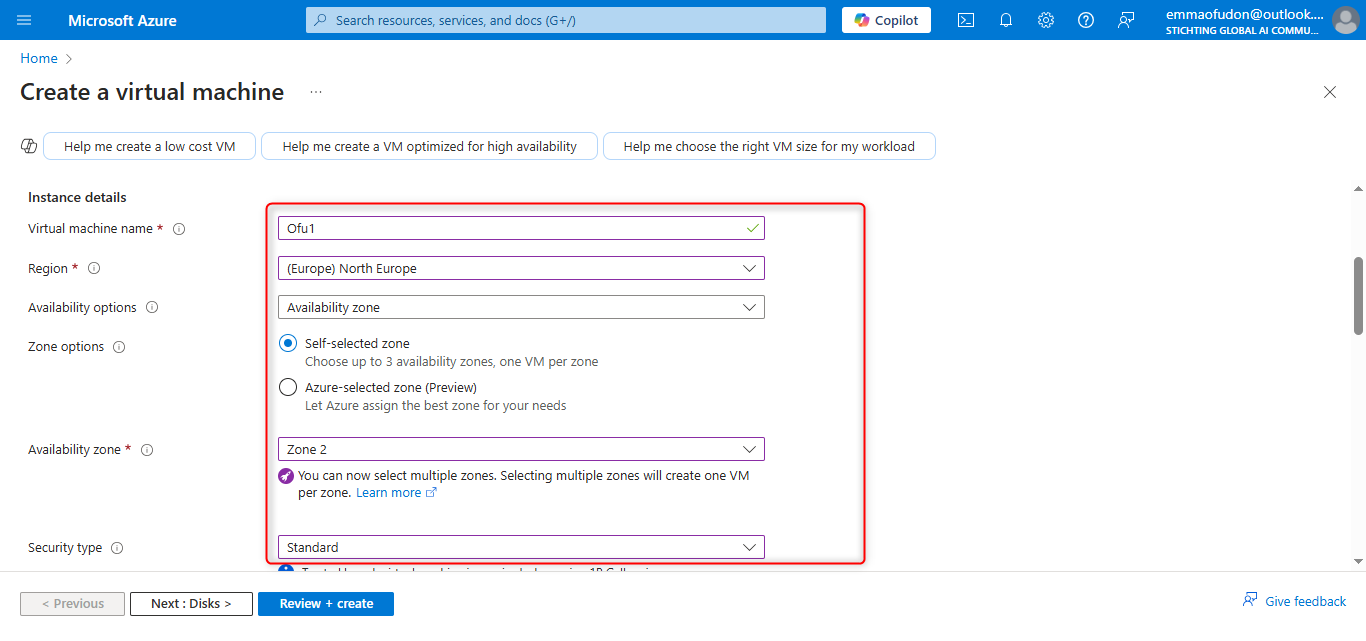
Task: Click the search magnifier icon
Action: point(320,20)
